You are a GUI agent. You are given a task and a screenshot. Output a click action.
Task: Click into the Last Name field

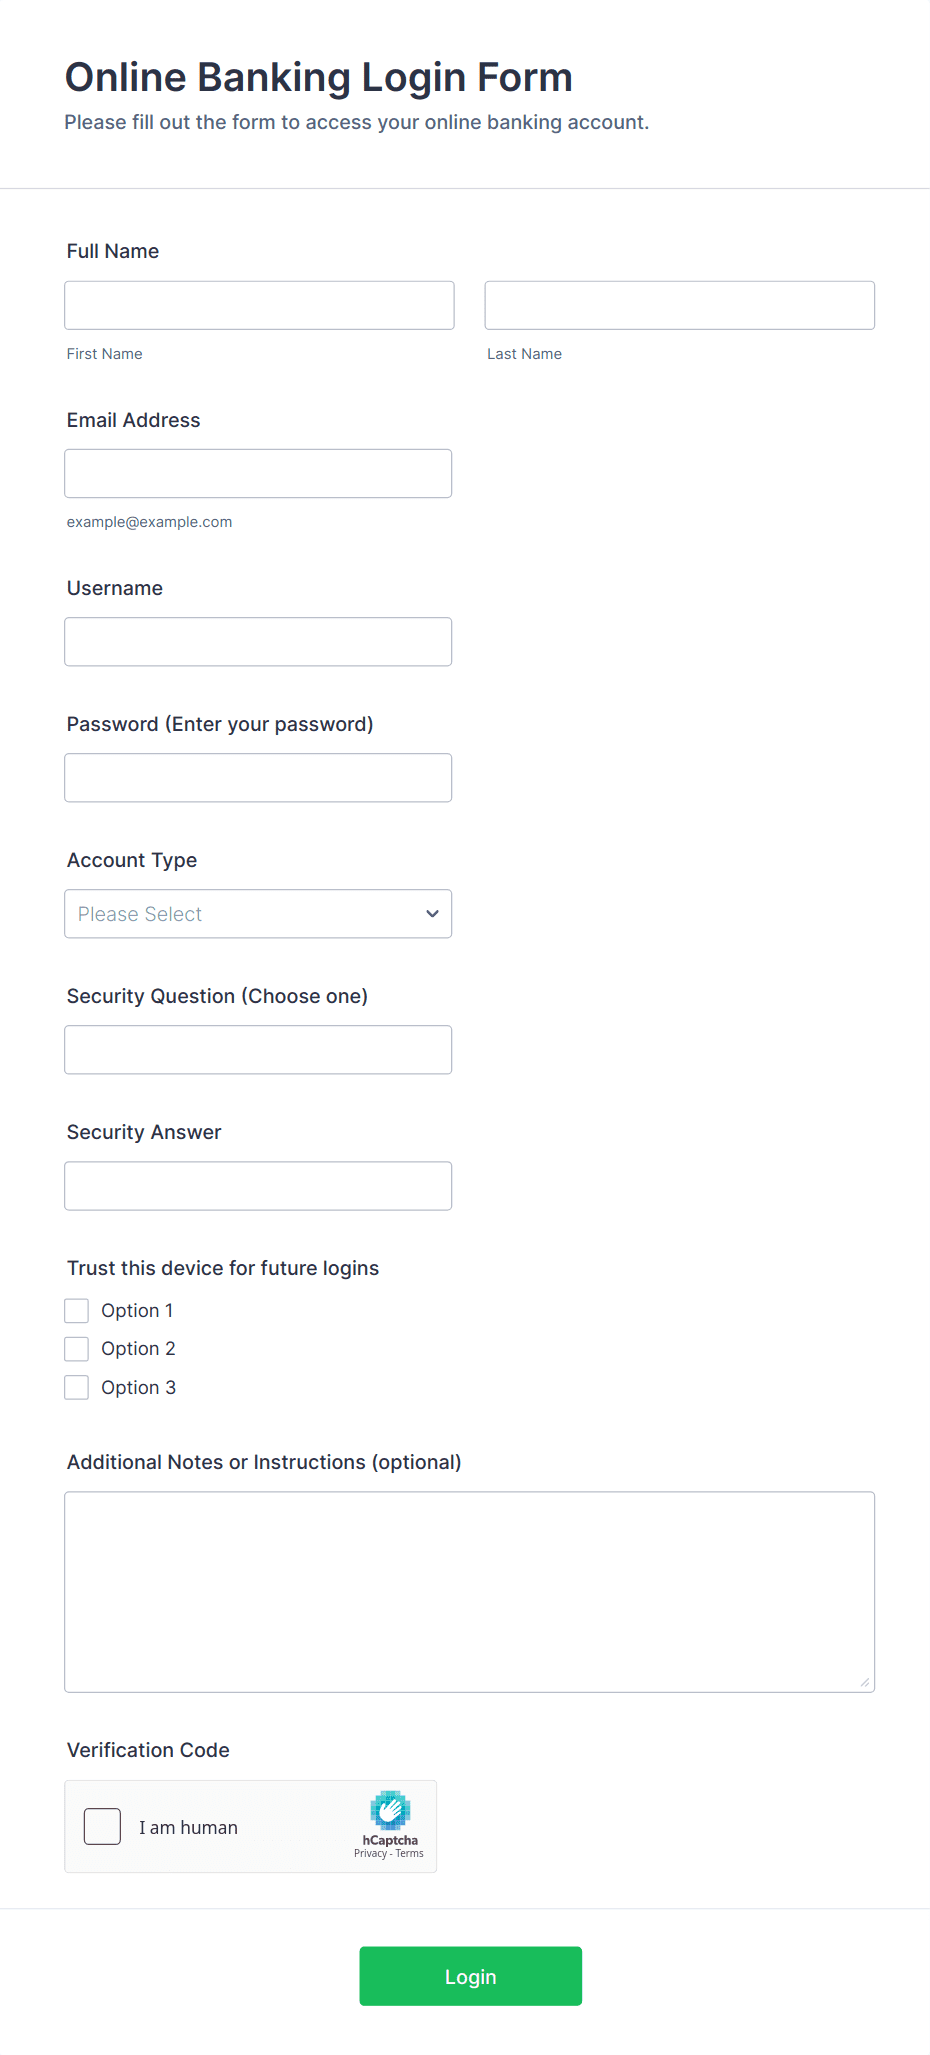pyautogui.click(x=679, y=305)
